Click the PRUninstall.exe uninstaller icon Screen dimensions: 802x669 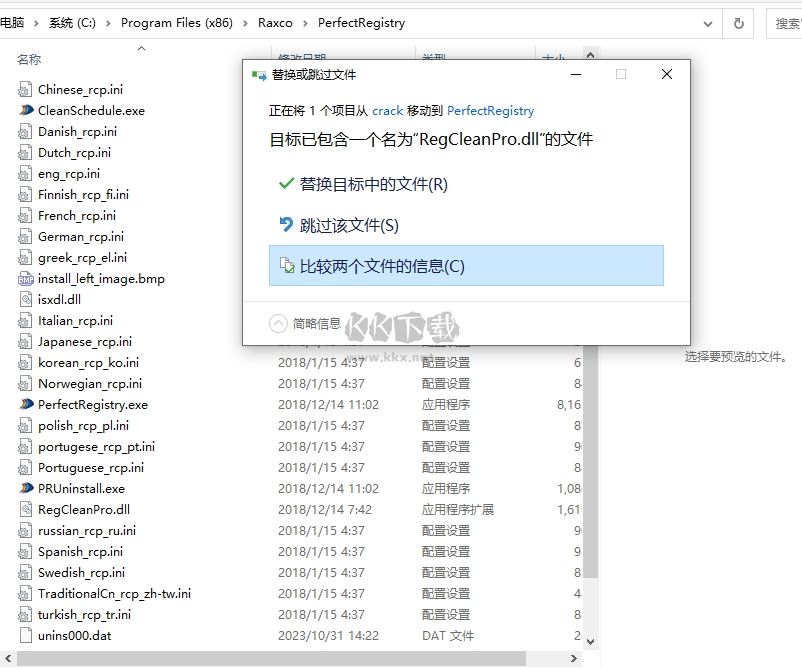[x=24, y=488]
